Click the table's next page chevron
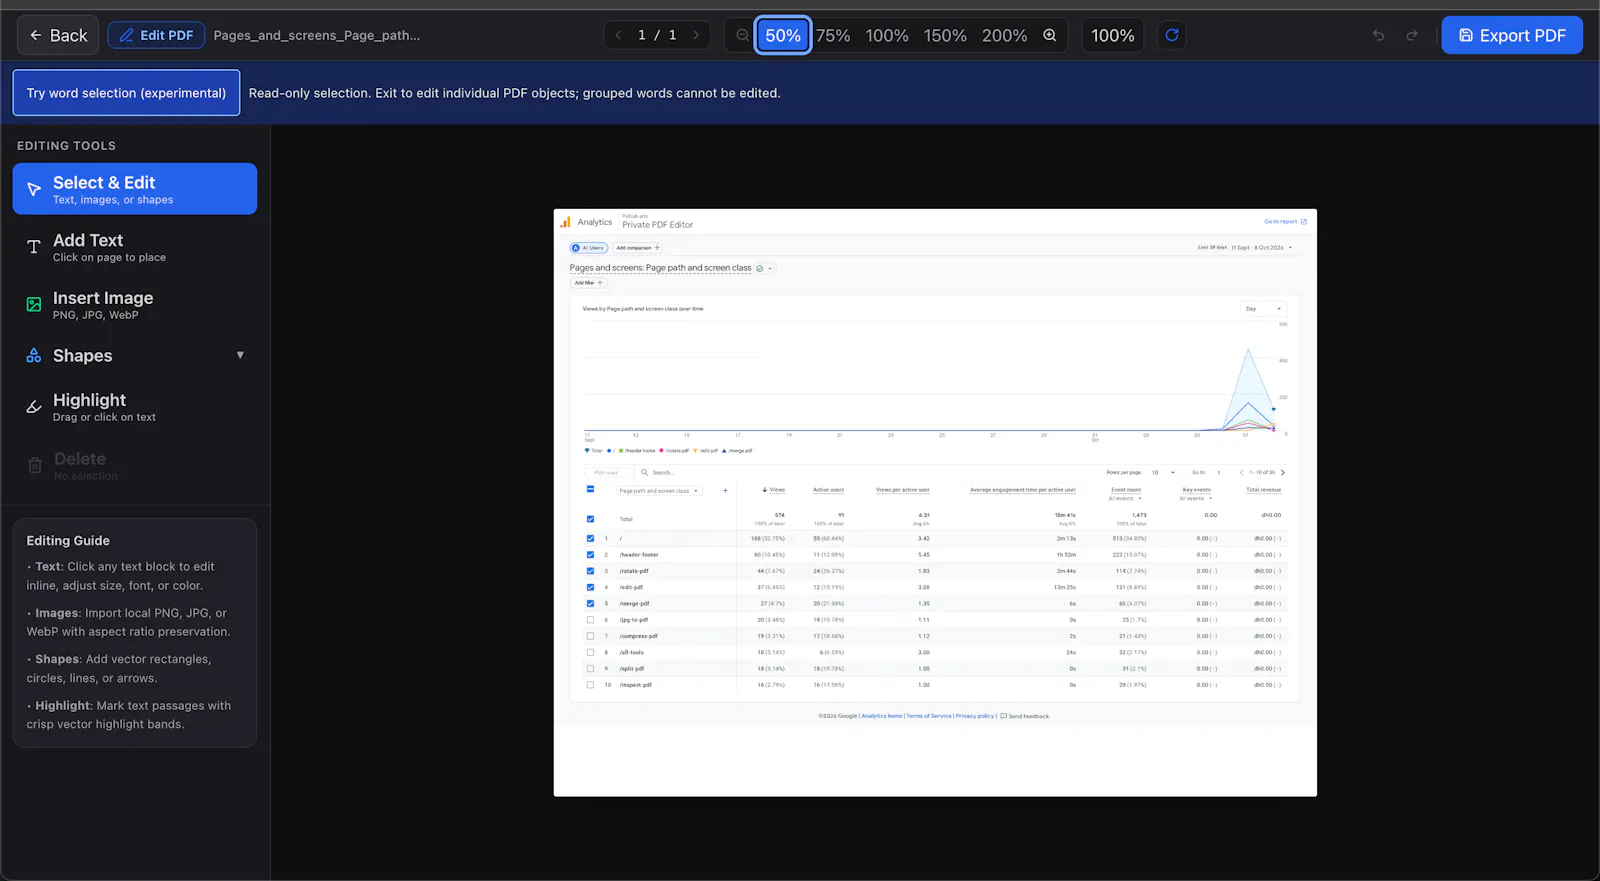Screen dimensions: 1600x881 point(1283,473)
